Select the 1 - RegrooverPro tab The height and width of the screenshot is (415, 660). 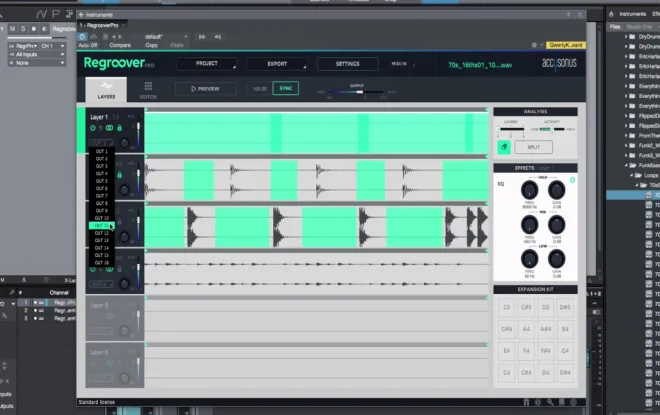pyautogui.click(x=102, y=25)
